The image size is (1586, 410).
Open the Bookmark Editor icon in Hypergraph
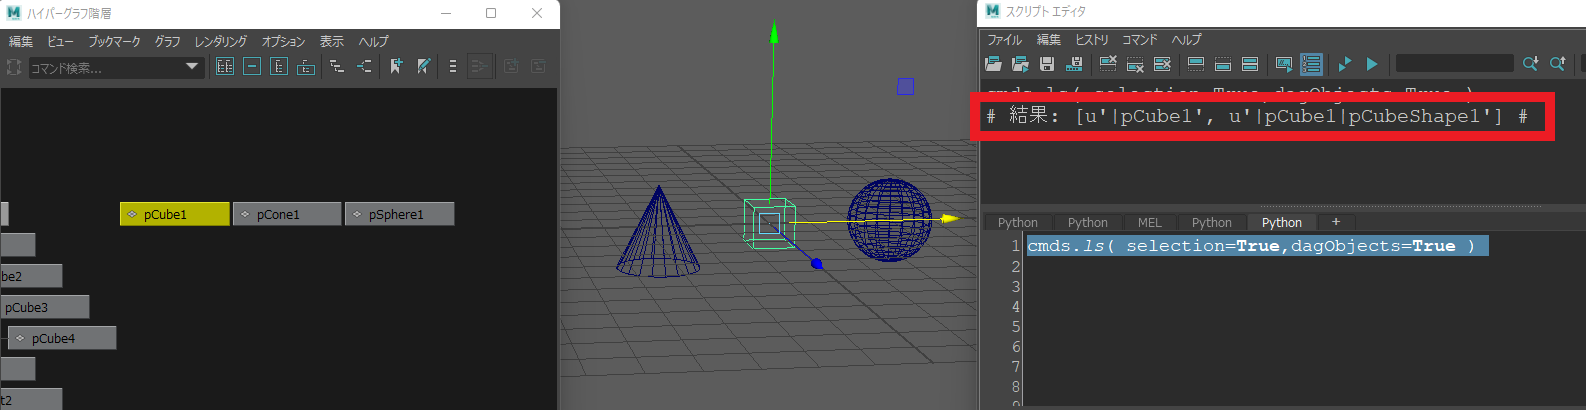pos(424,67)
